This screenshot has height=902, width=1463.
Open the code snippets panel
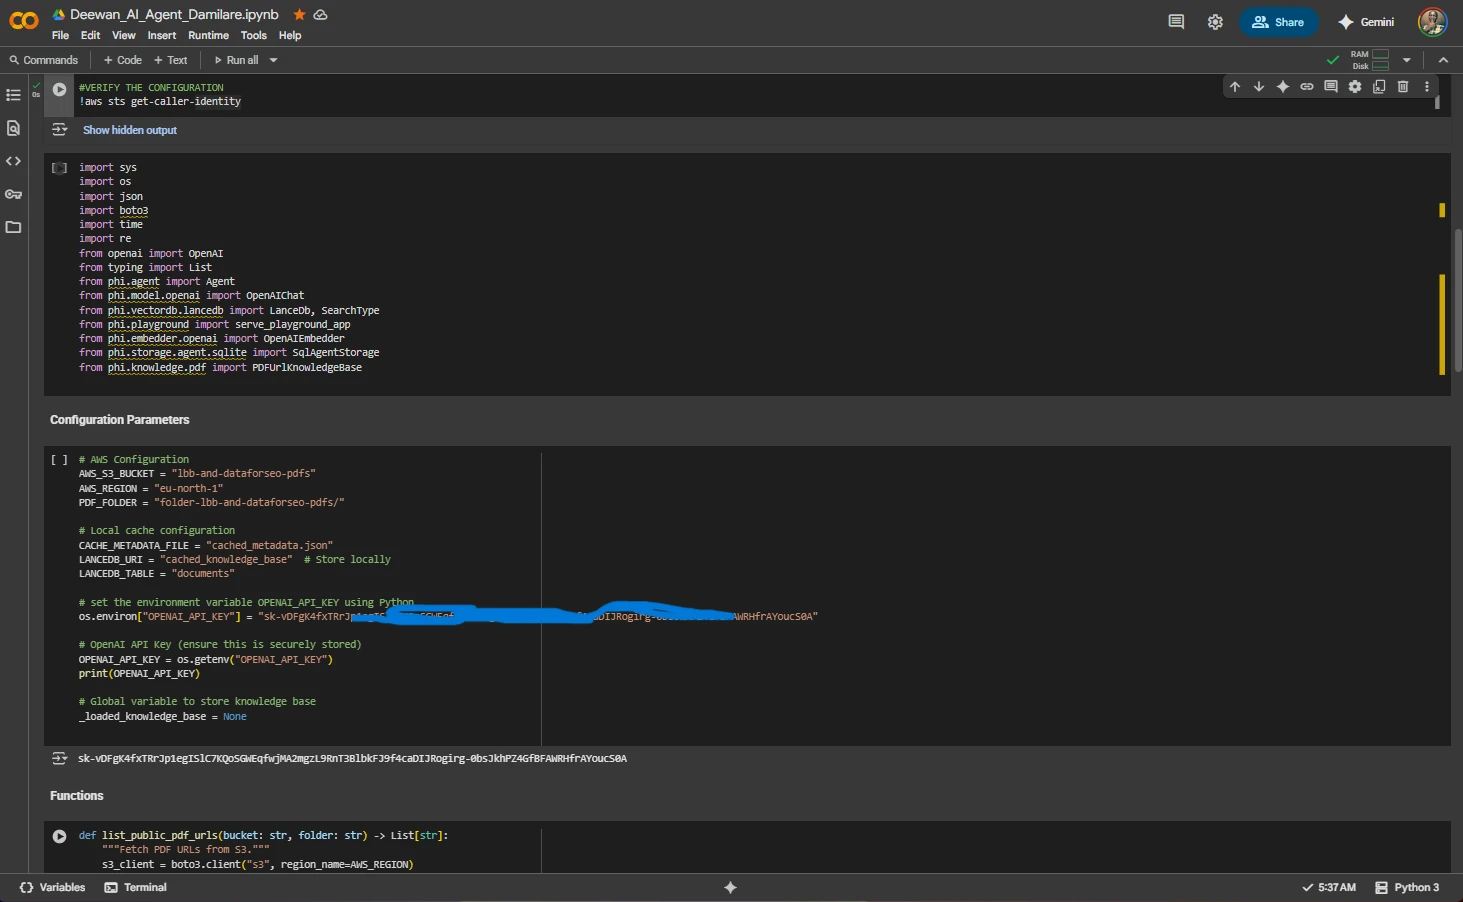(13, 161)
